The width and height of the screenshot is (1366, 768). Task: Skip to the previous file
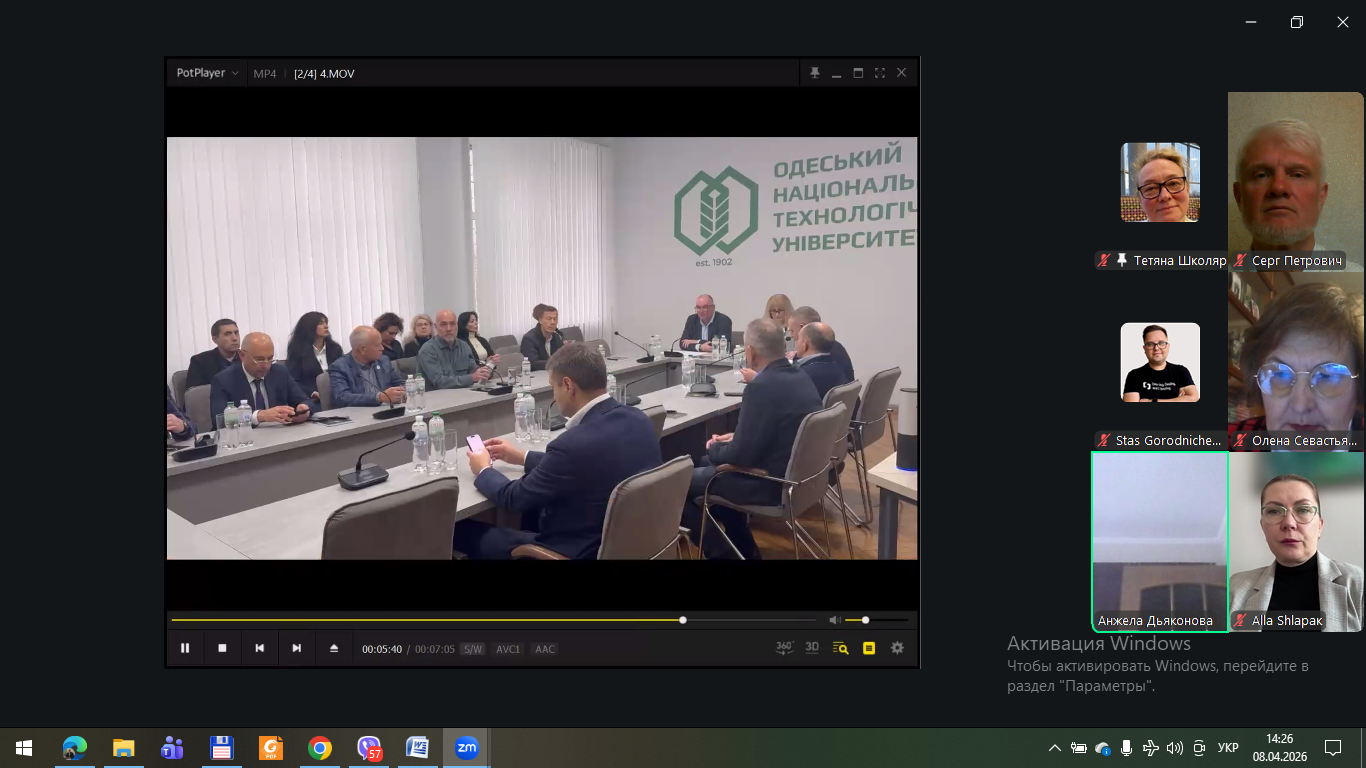(x=259, y=648)
